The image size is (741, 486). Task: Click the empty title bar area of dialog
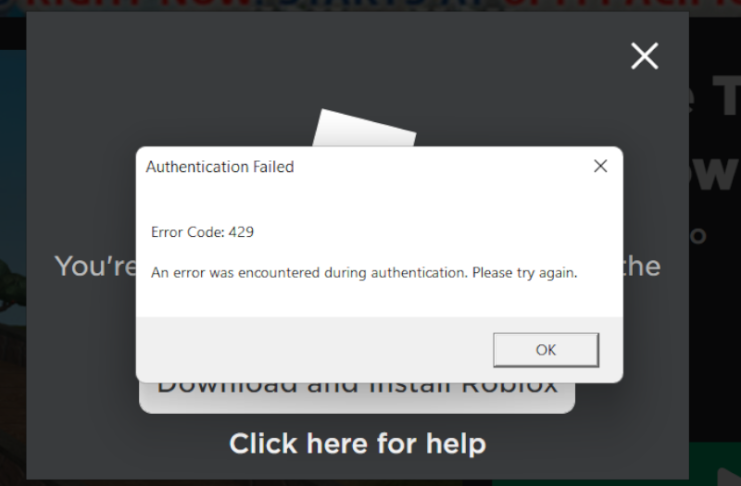coord(439,166)
